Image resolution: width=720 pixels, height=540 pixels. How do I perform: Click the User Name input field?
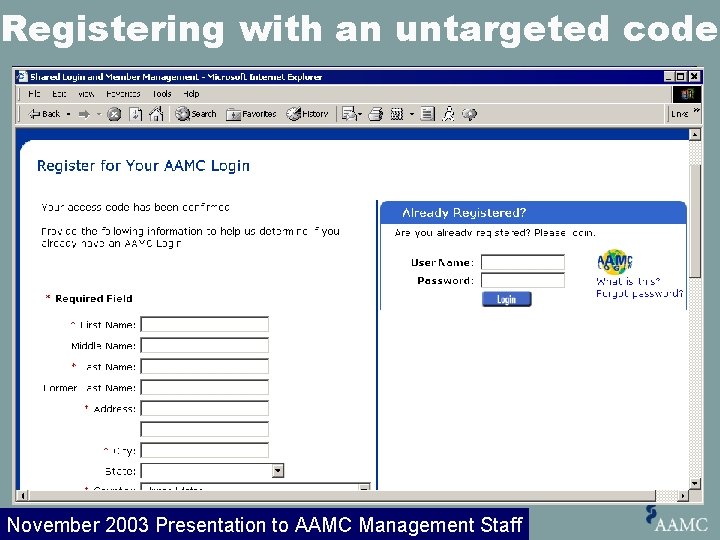(523, 262)
